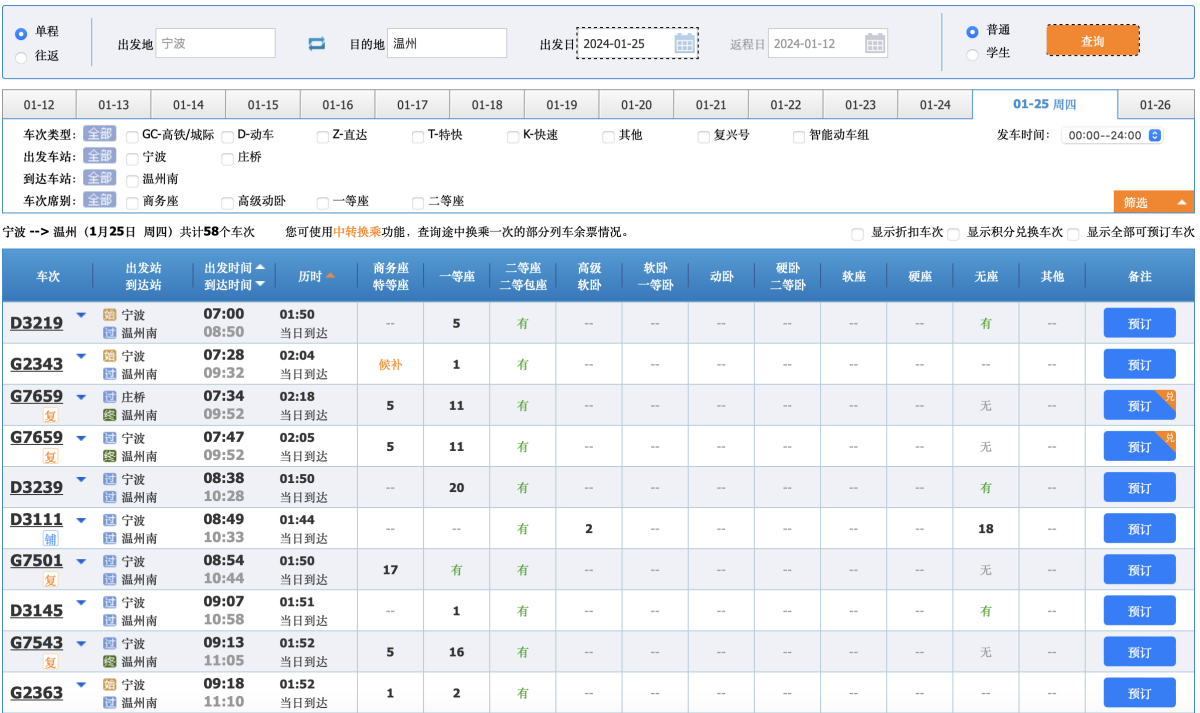The image size is (1200, 713).
Task: Expand details arrow for train D3239
Action: click(82, 480)
